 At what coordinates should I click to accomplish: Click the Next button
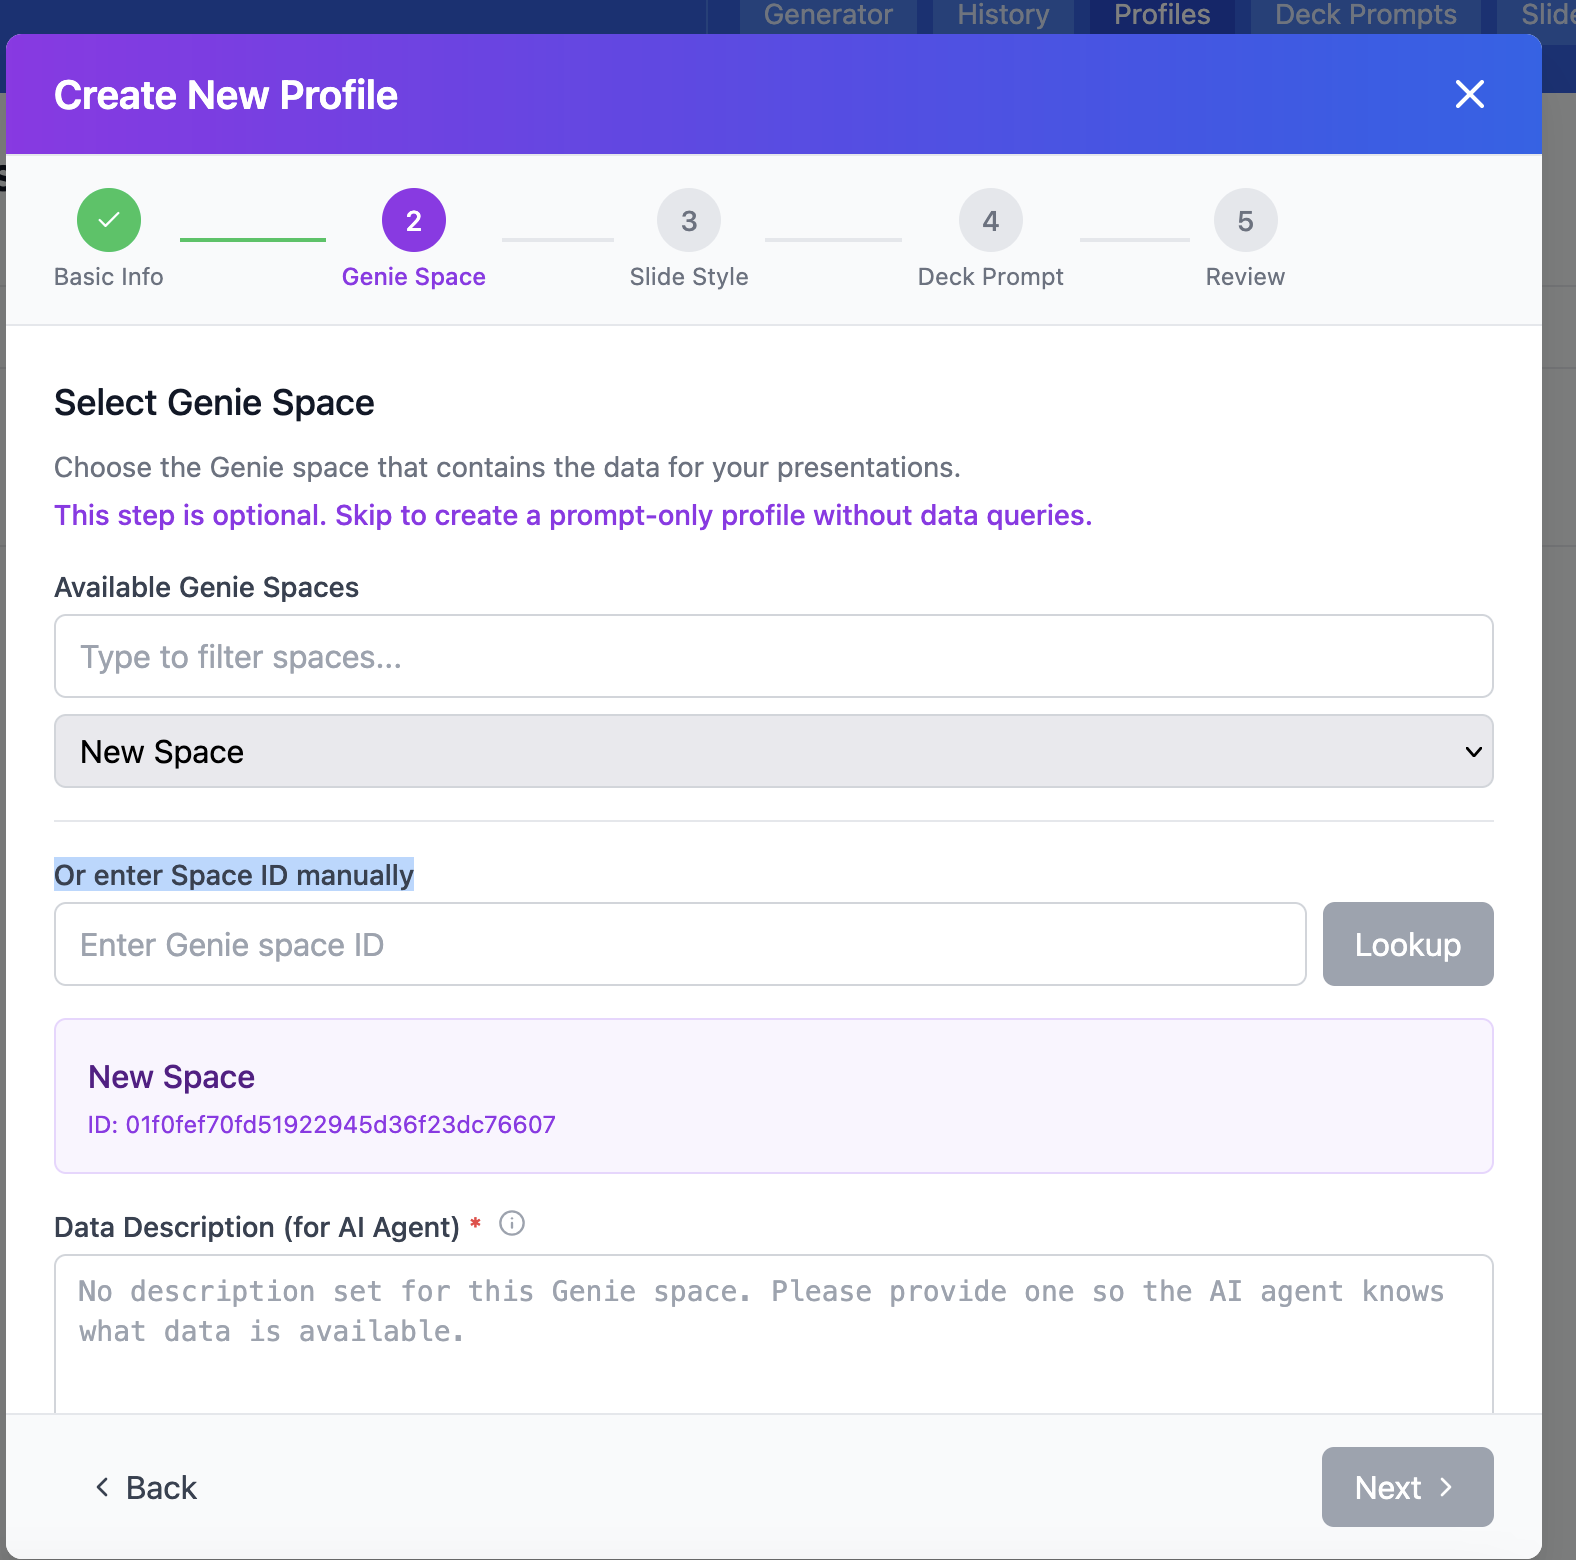coord(1406,1487)
